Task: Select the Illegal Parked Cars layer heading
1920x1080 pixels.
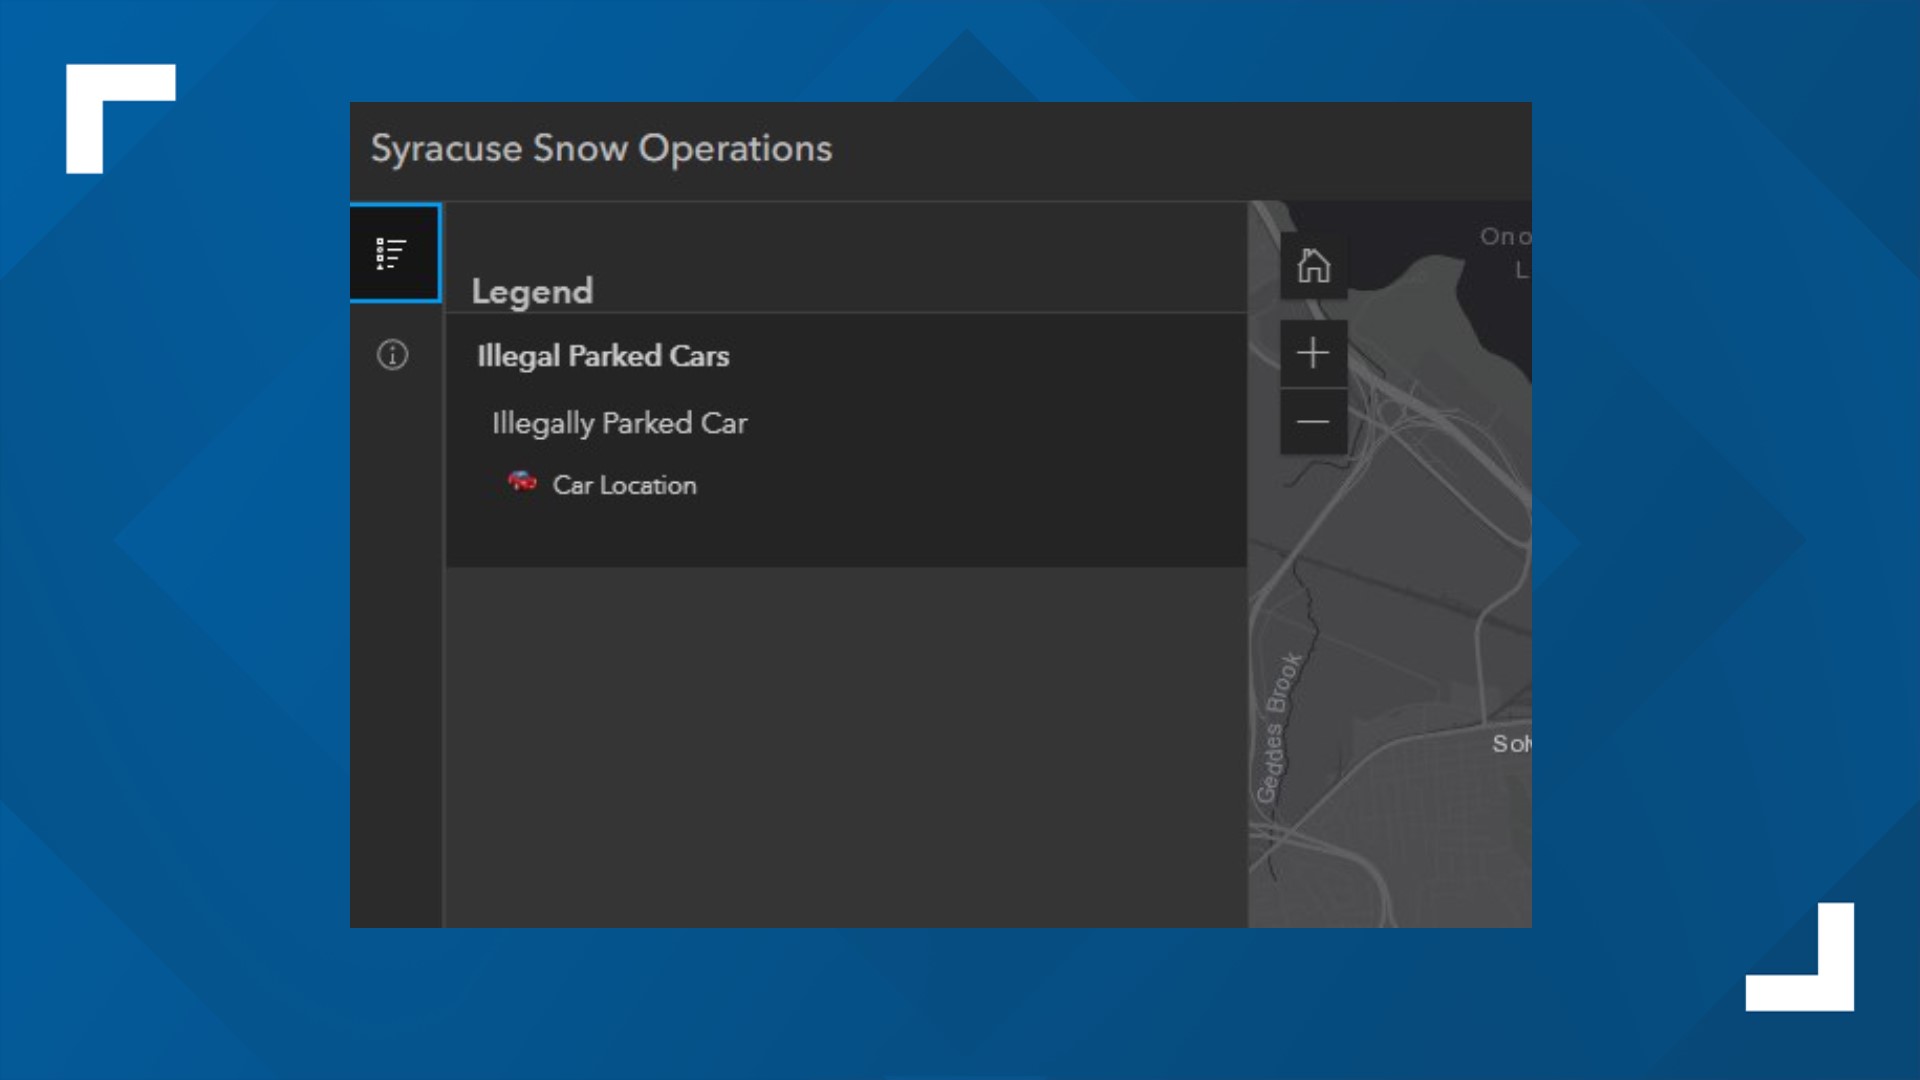Action: (x=602, y=356)
